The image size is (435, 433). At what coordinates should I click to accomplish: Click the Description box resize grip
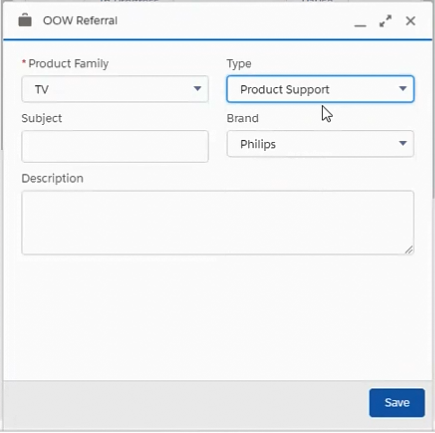[x=409, y=250]
